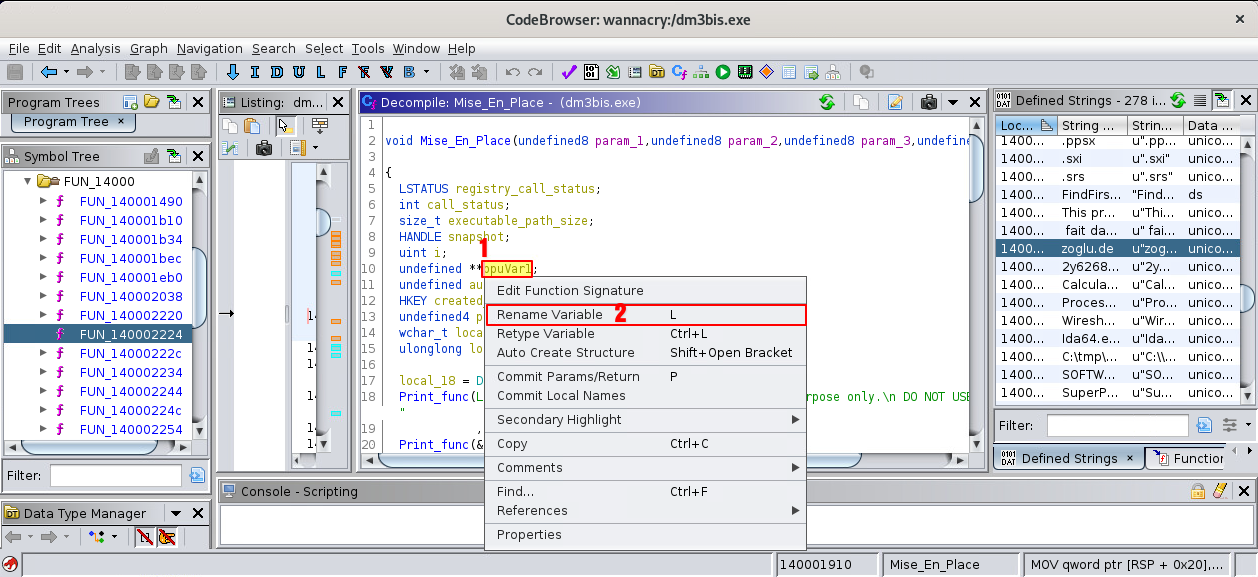The width and height of the screenshot is (1258, 577).
Task: Click the green Run Script play icon
Action: point(722,72)
